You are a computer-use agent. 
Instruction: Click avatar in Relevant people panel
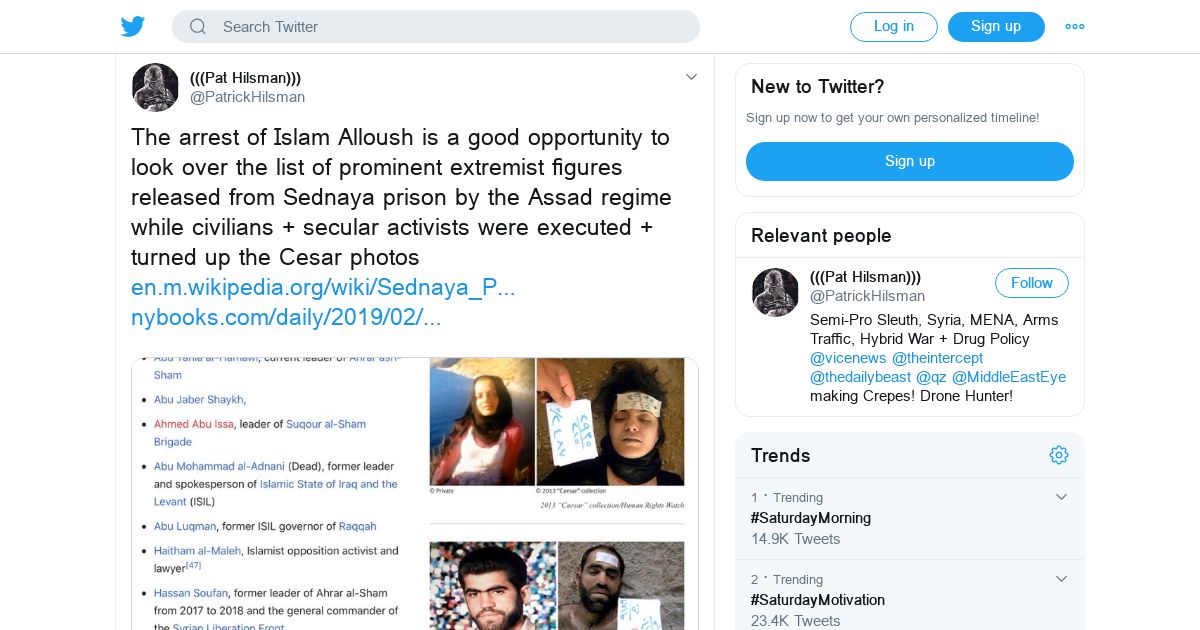775,292
